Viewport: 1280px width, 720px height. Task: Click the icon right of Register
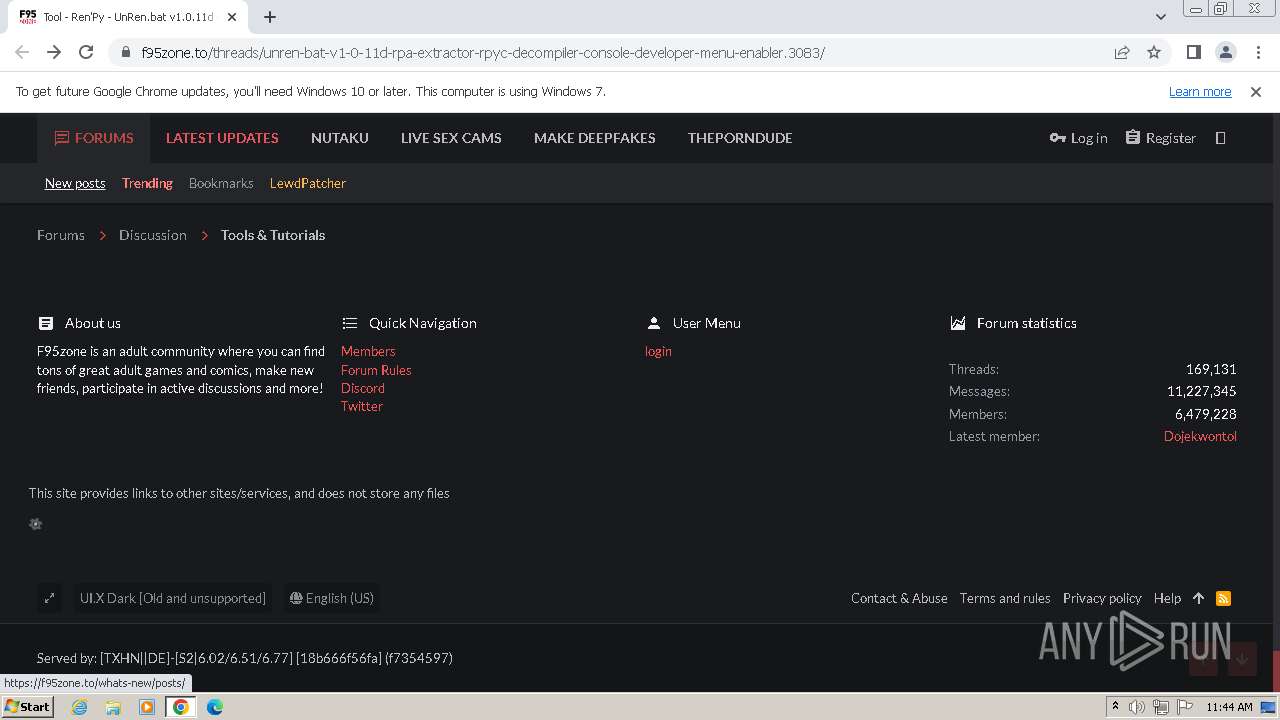coord(1220,138)
